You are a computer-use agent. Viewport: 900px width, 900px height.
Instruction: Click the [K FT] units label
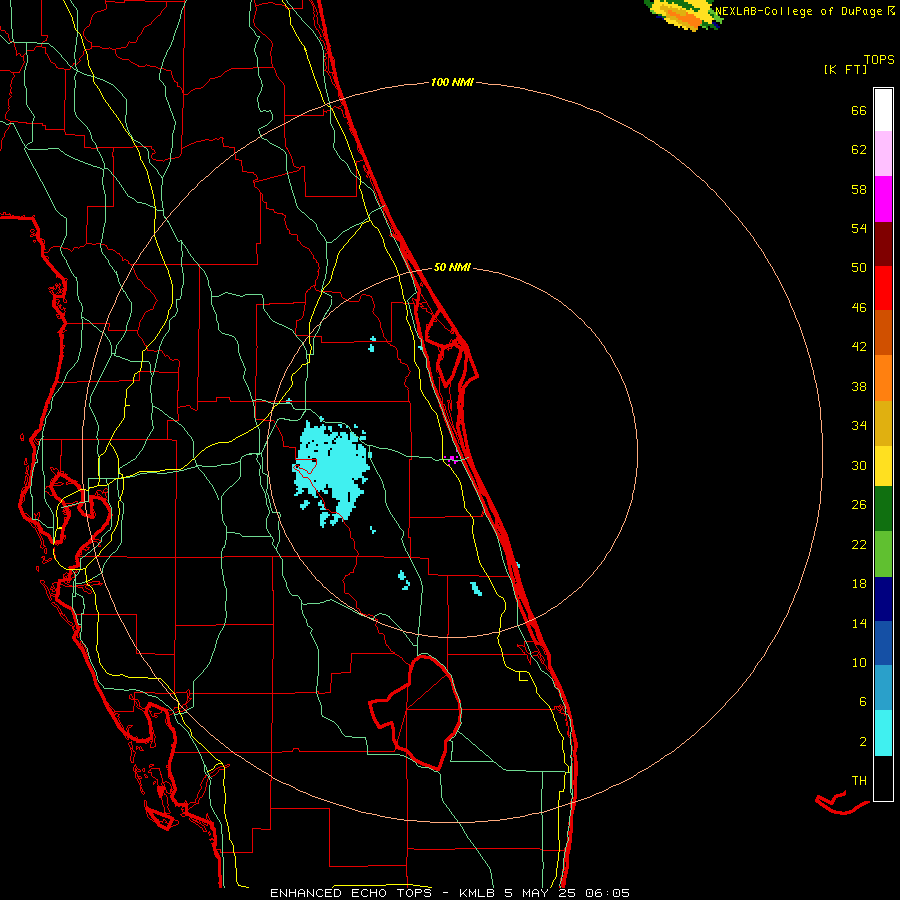pyautogui.click(x=845, y=69)
